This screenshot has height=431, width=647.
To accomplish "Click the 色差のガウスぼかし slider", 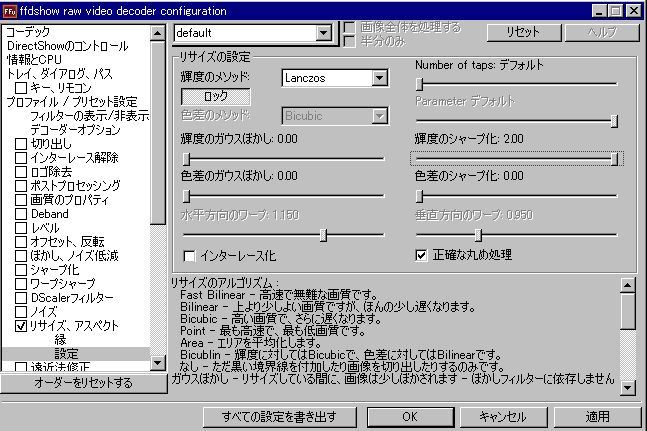I will coord(283,196).
